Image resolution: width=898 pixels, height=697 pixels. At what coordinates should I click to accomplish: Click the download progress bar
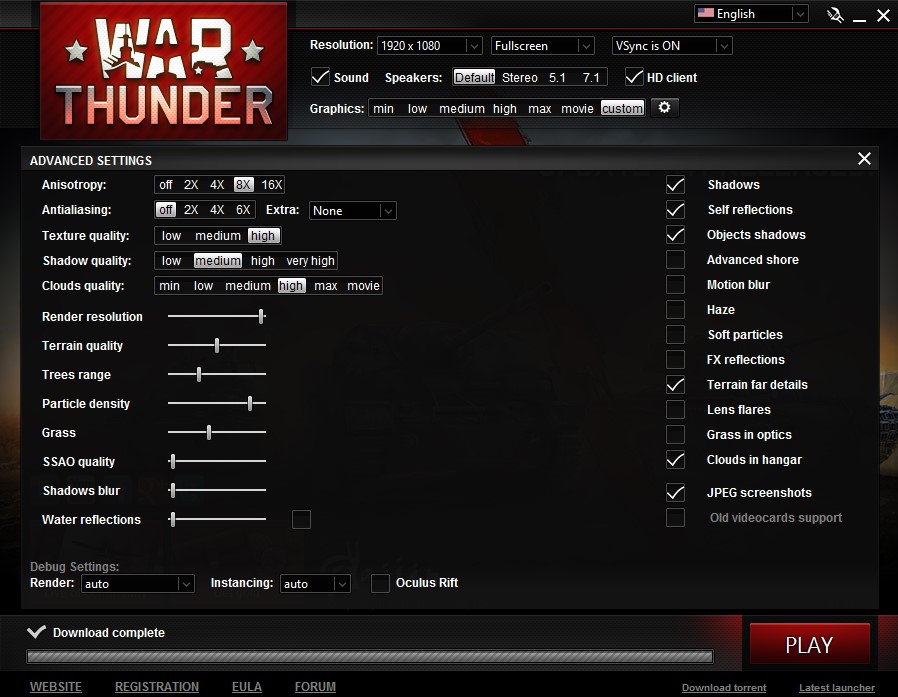pyautogui.click(x=370, y=656)
